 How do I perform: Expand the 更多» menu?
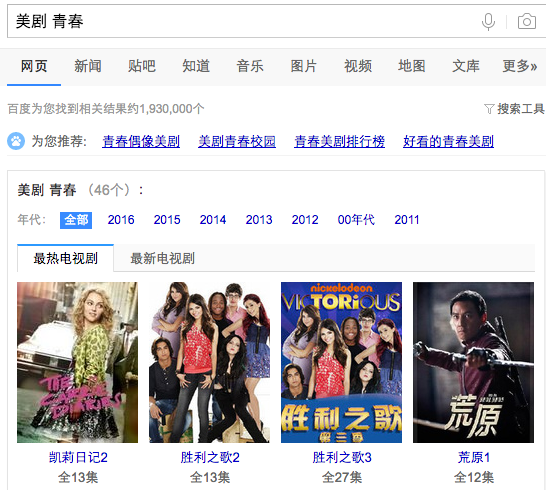(520, 66)
